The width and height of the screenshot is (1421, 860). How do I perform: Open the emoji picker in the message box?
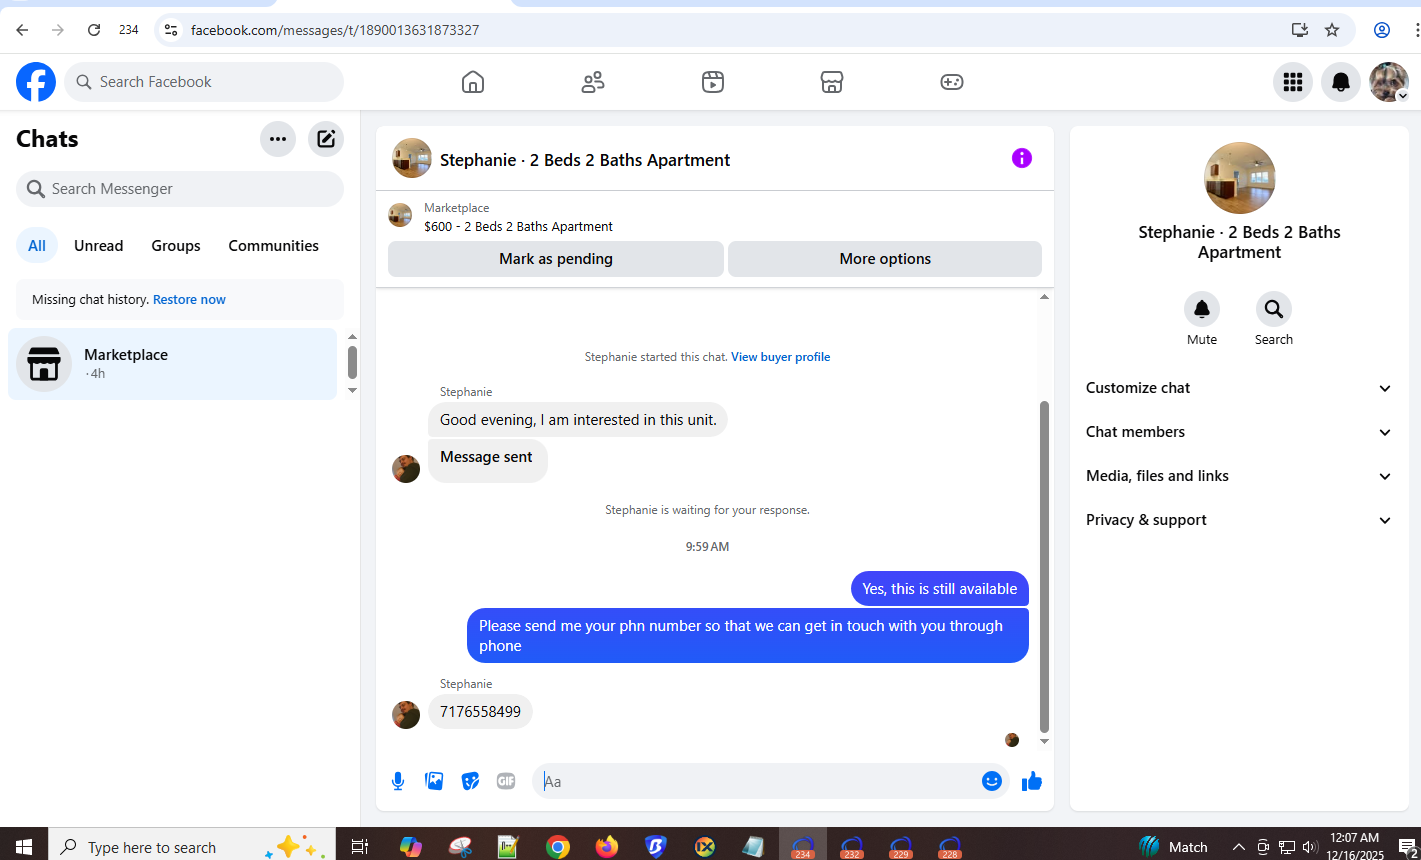click(x=992, y=781)
